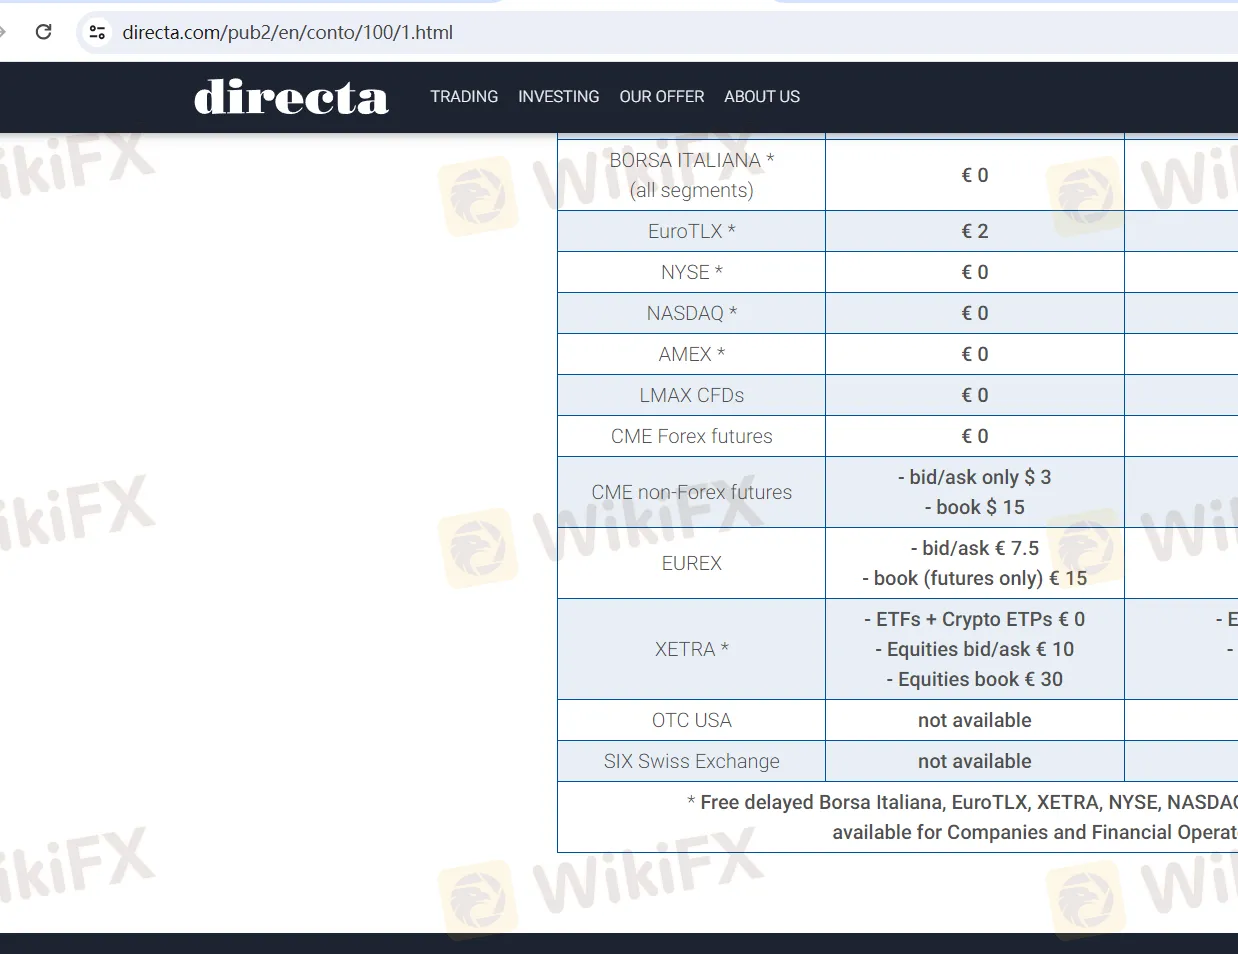
Task: Click '- ETFs + Crypto ETPs € 0' text
Action: pyautogui.click(x=975, y=619)
